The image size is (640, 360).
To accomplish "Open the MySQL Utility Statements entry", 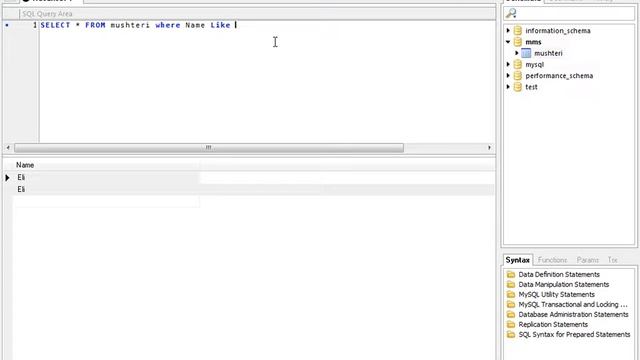I will (x=556, y=294).
